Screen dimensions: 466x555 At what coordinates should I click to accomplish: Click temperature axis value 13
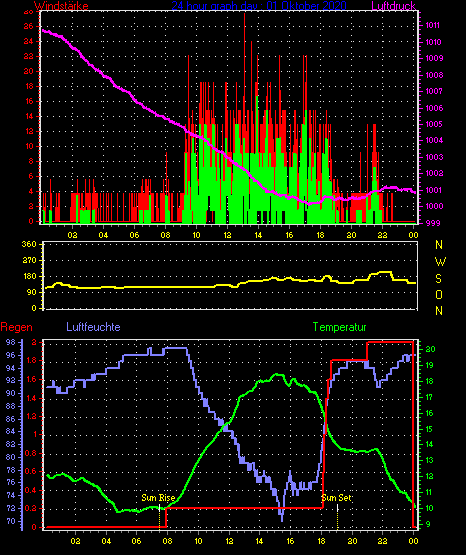pos(429,460)
